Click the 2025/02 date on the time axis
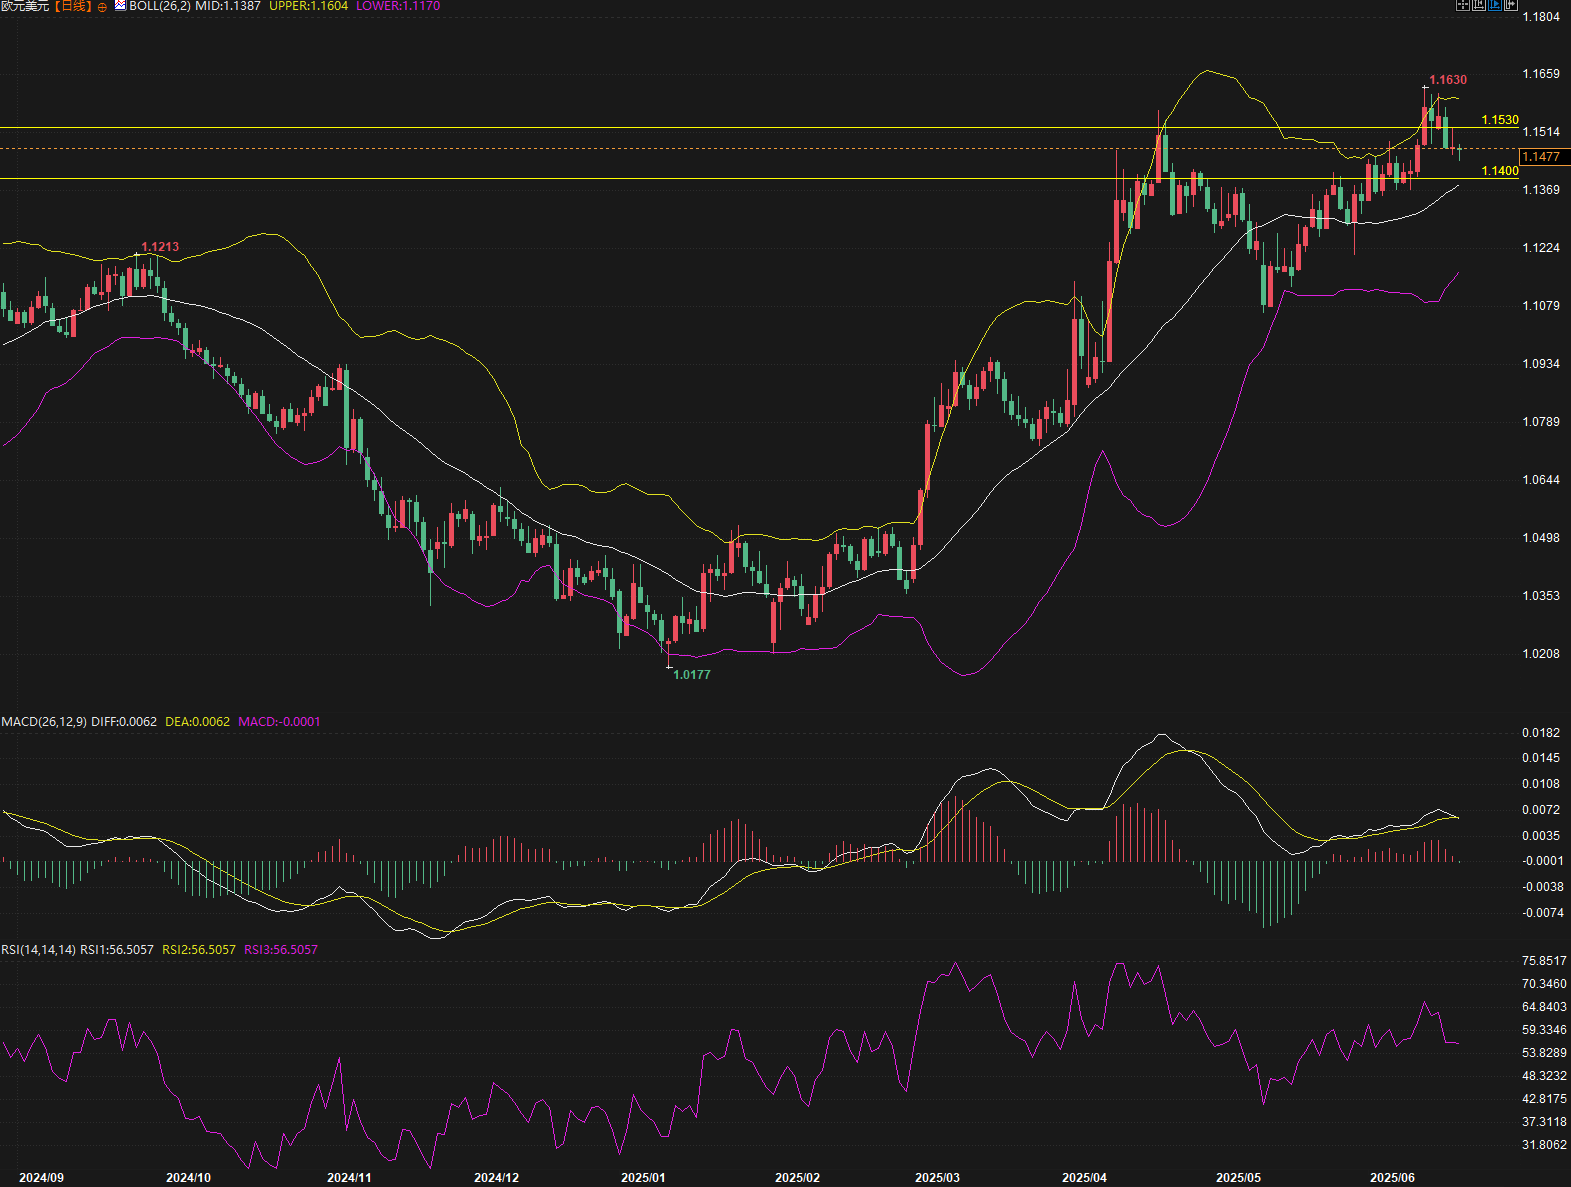Screen dimensions: 1571x1187 (797, 1177)
